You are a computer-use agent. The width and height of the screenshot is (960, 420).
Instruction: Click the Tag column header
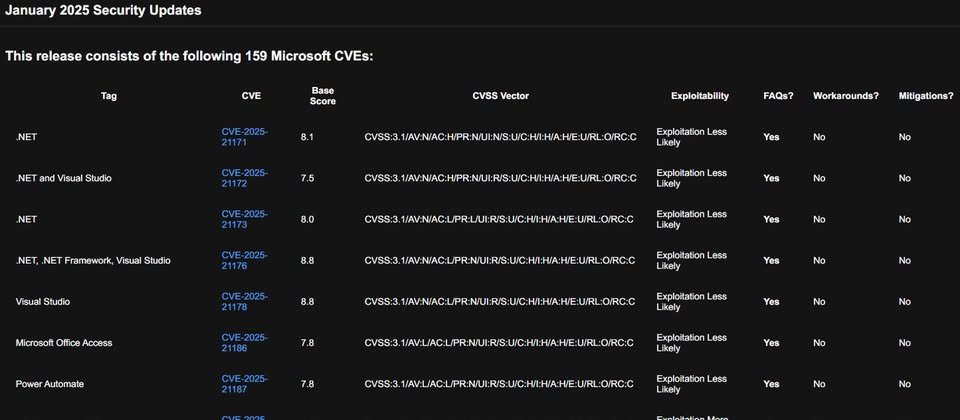click(x=109, y=96)
